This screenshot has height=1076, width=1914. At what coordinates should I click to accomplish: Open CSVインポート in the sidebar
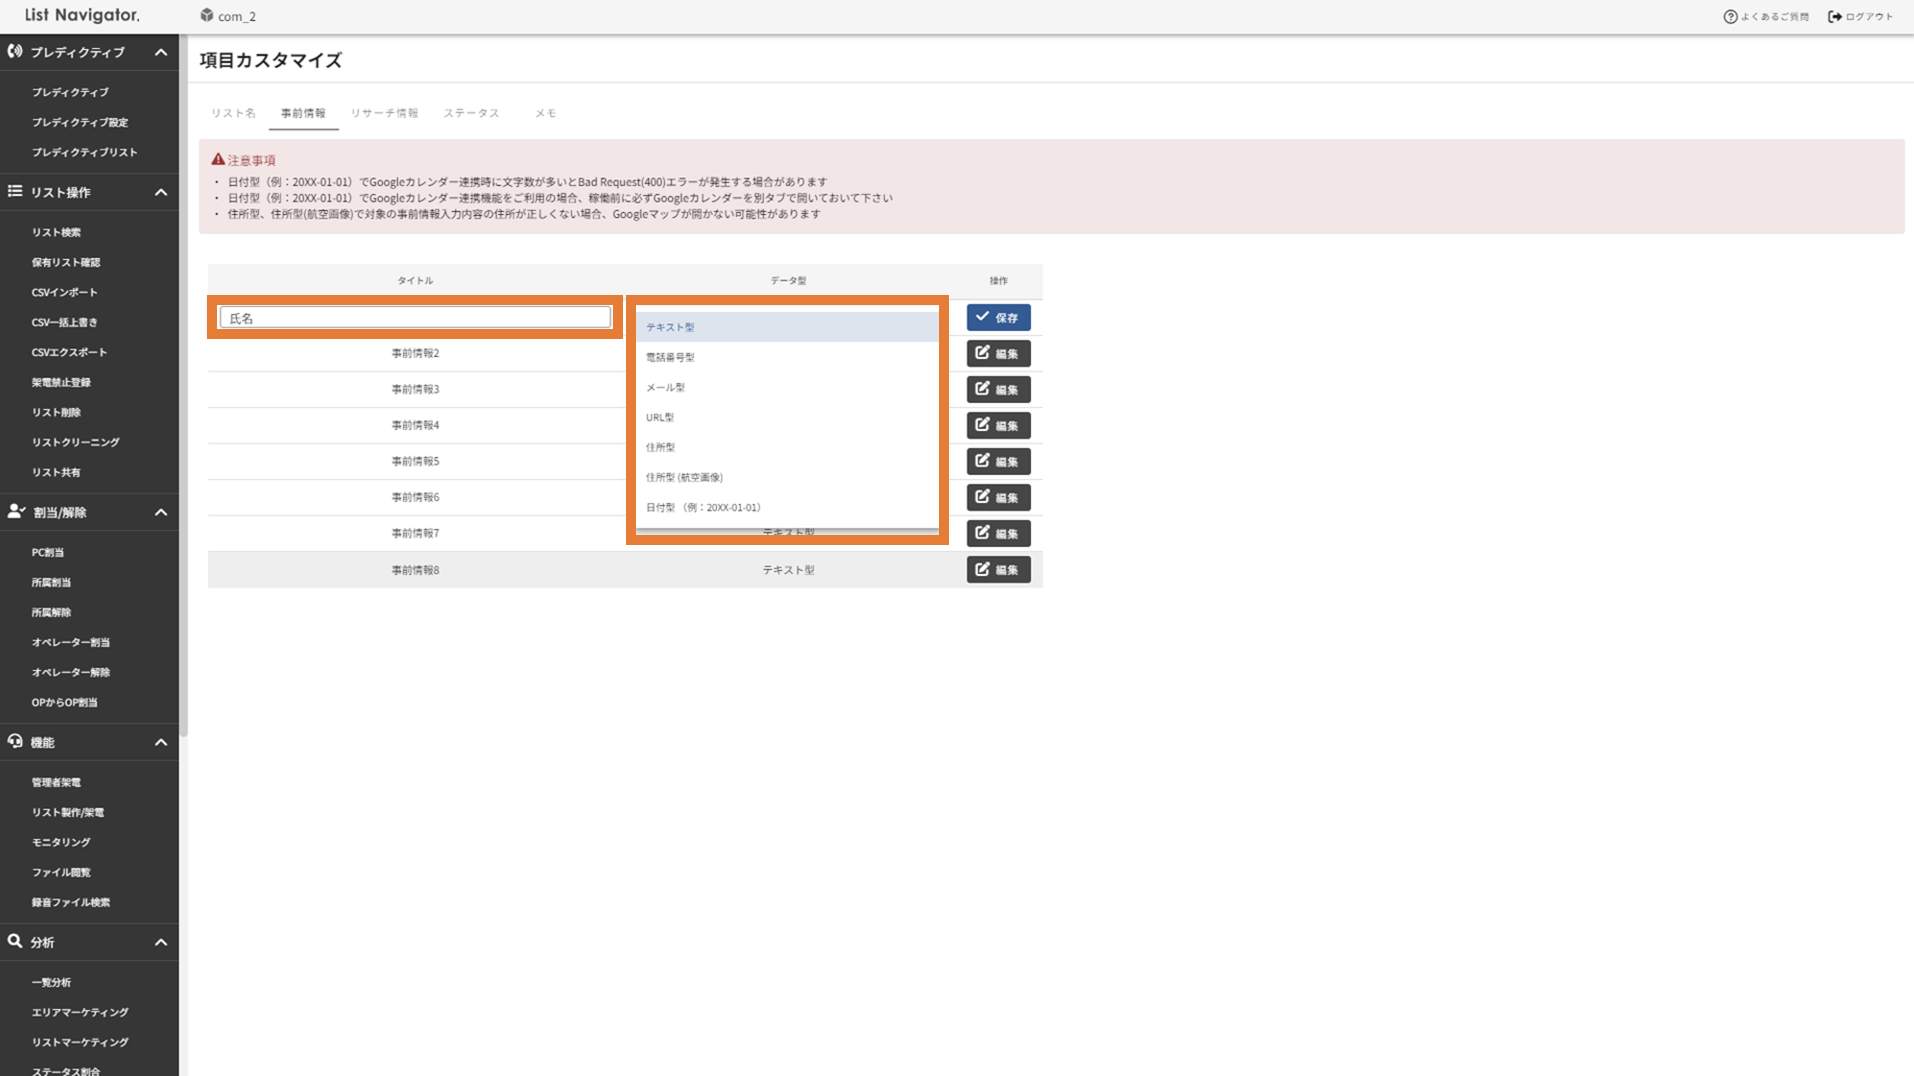[x=64, y=292]
